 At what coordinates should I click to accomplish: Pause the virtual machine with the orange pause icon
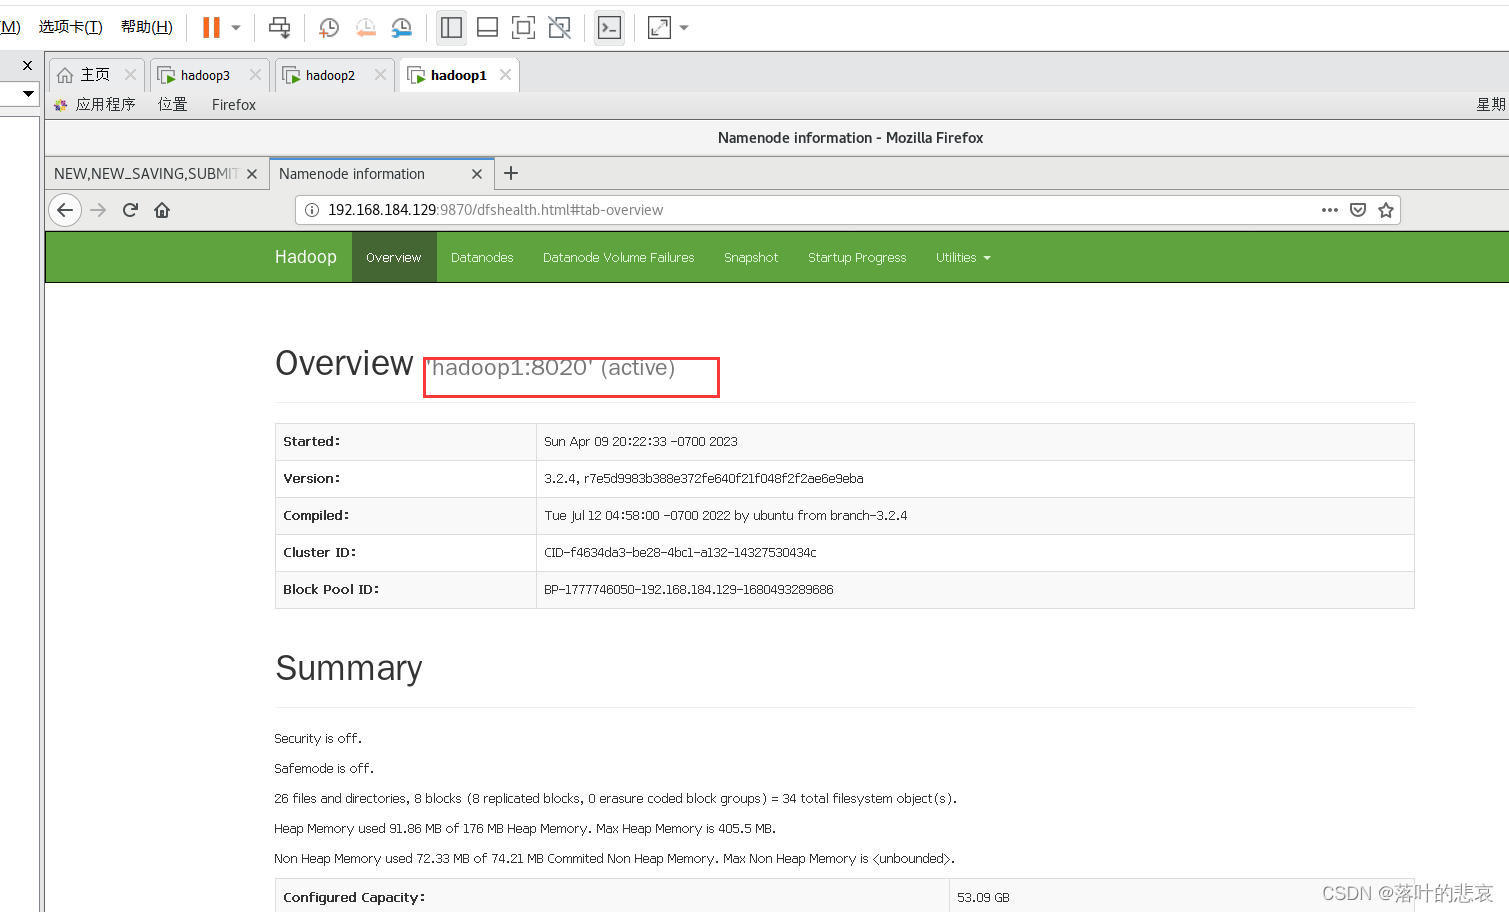point(211,28)
